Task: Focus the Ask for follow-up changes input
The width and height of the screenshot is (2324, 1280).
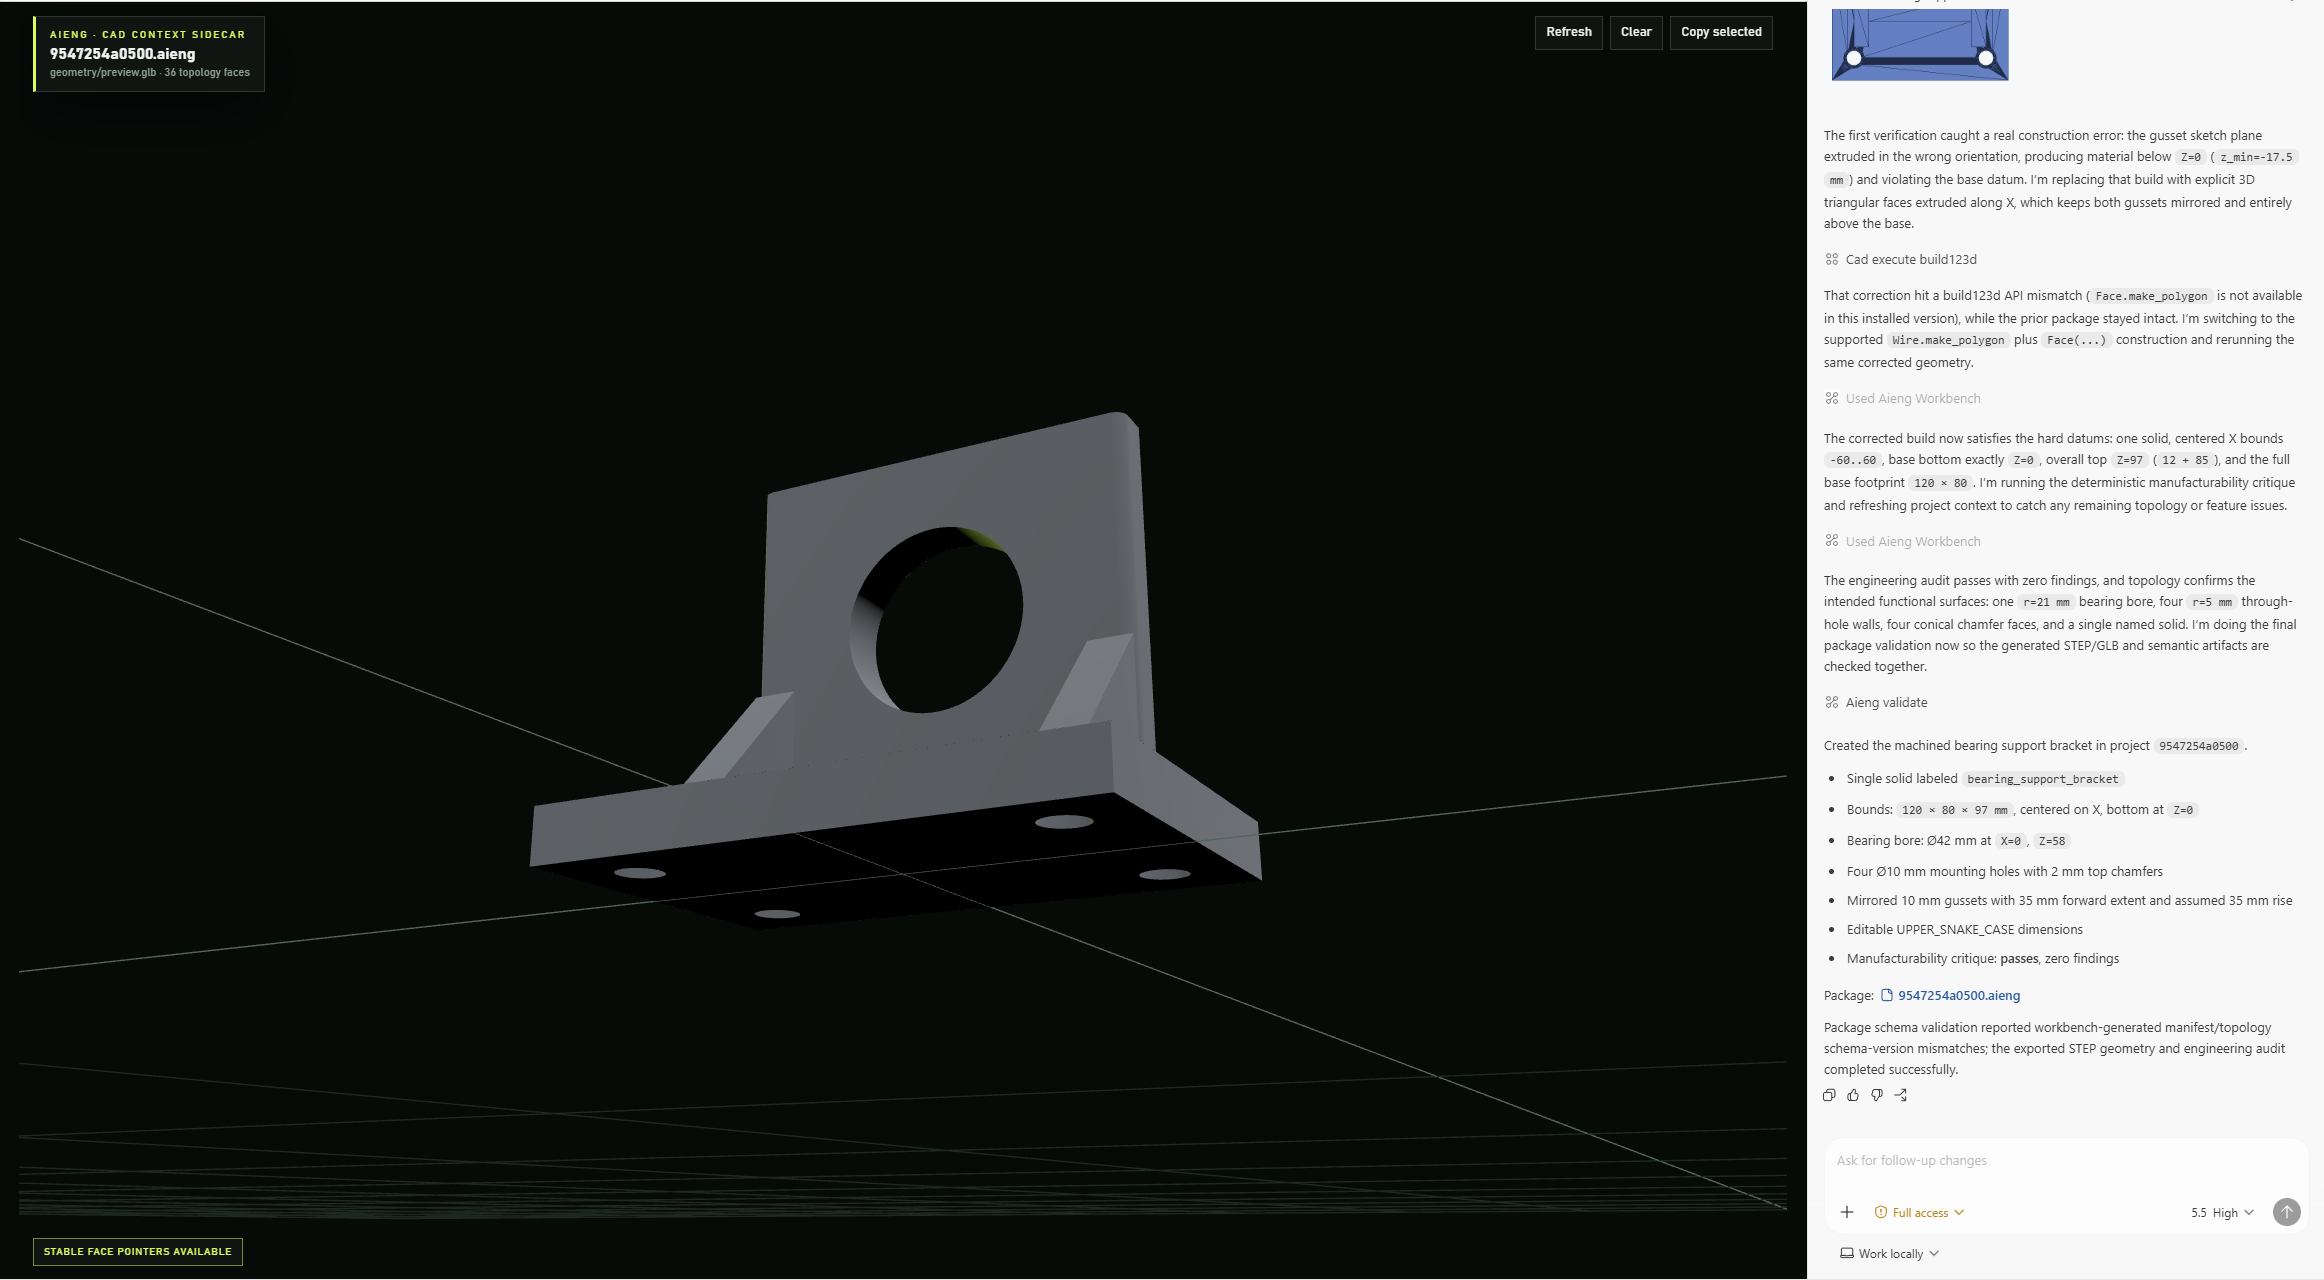Action: point(2066,1160)
